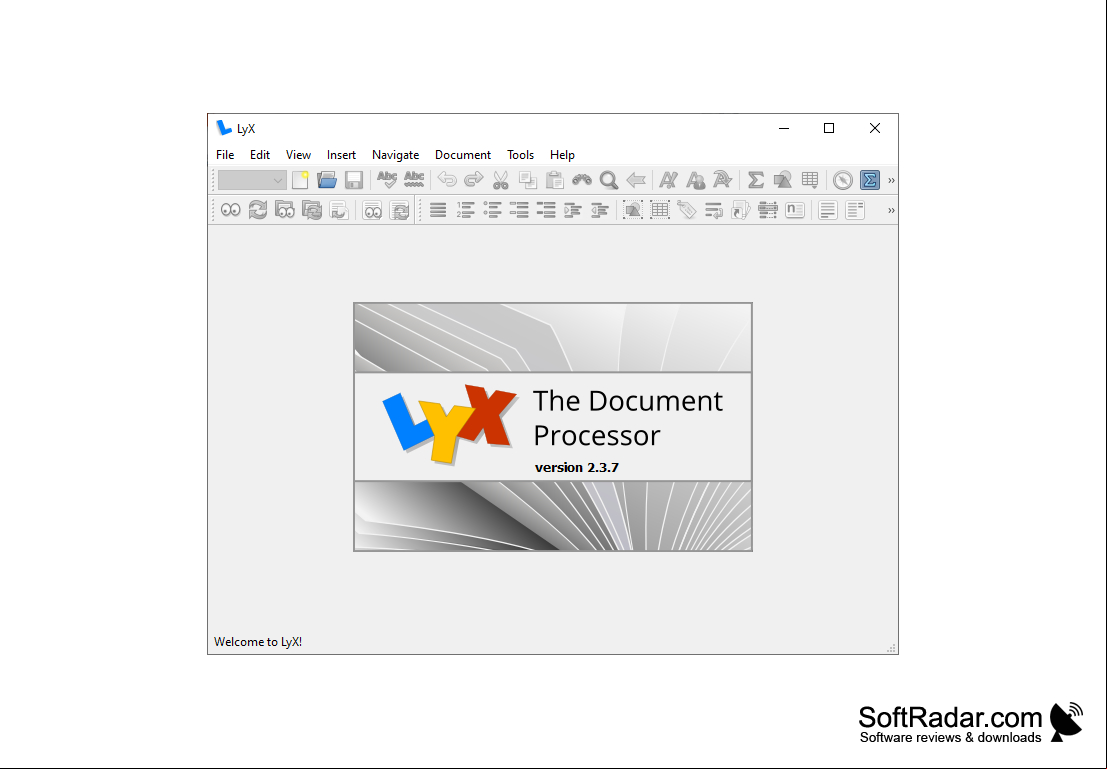Toggle the outline pane (compass icon)
The height and width of the screenshot is (769, 1107).
click(x=842, y=180)
